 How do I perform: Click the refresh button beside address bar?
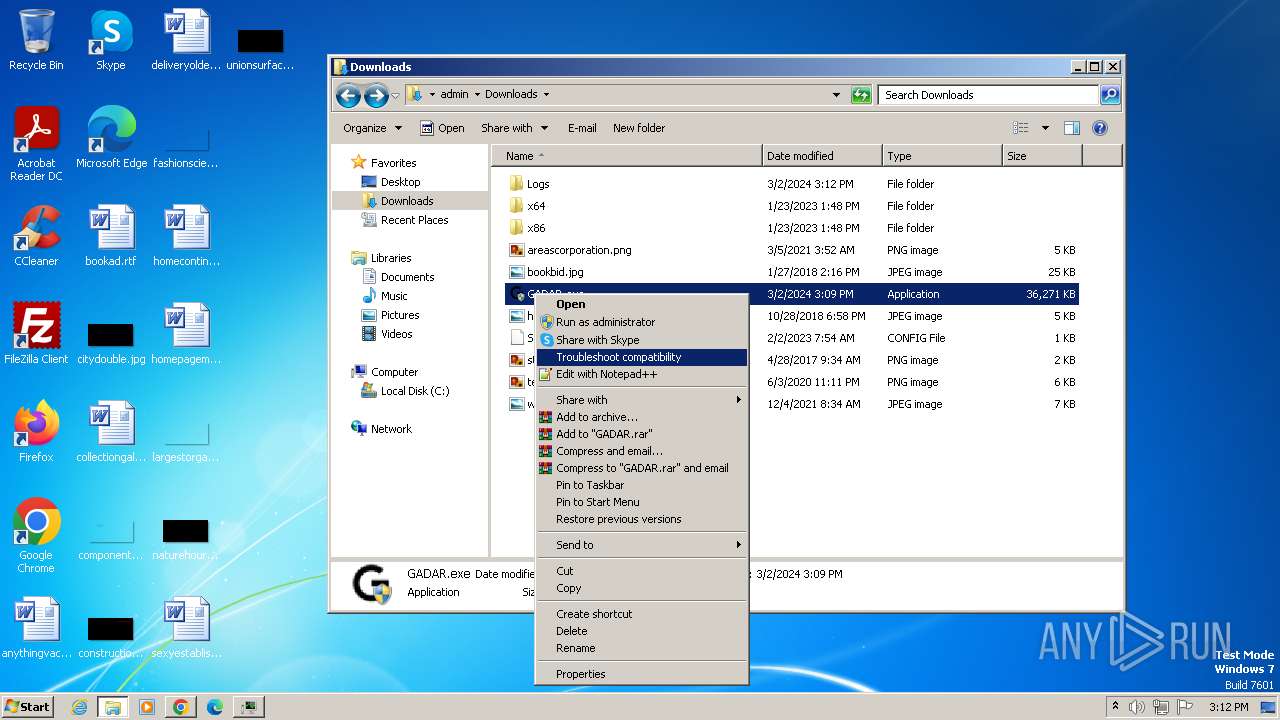pyautogui.click(x=861, y=95)
